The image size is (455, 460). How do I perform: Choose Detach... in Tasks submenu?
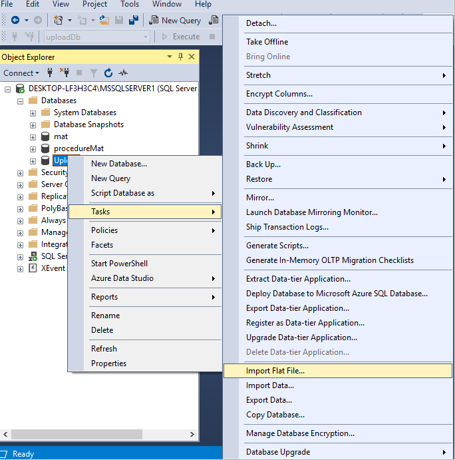pyautogui.click(x=337, y=23)
